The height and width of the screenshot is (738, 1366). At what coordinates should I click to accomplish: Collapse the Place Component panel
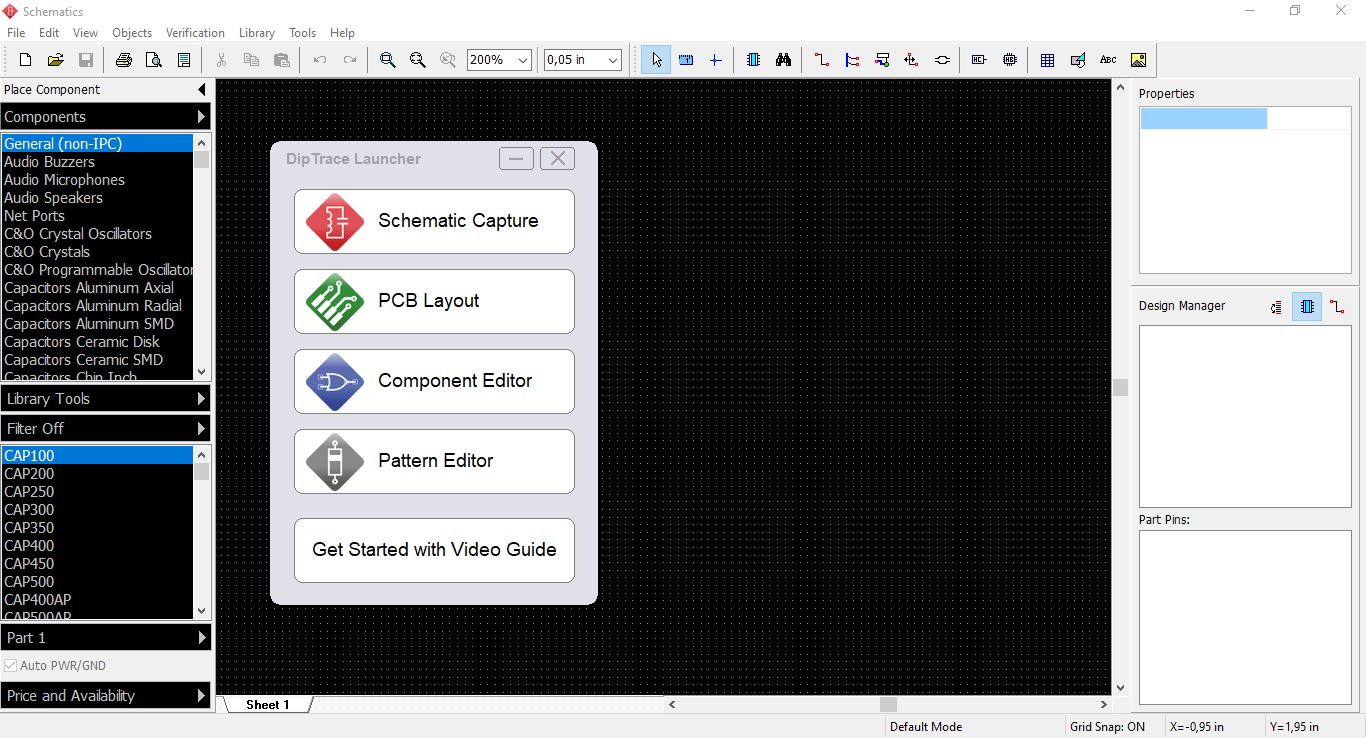(x=201, y=90)
